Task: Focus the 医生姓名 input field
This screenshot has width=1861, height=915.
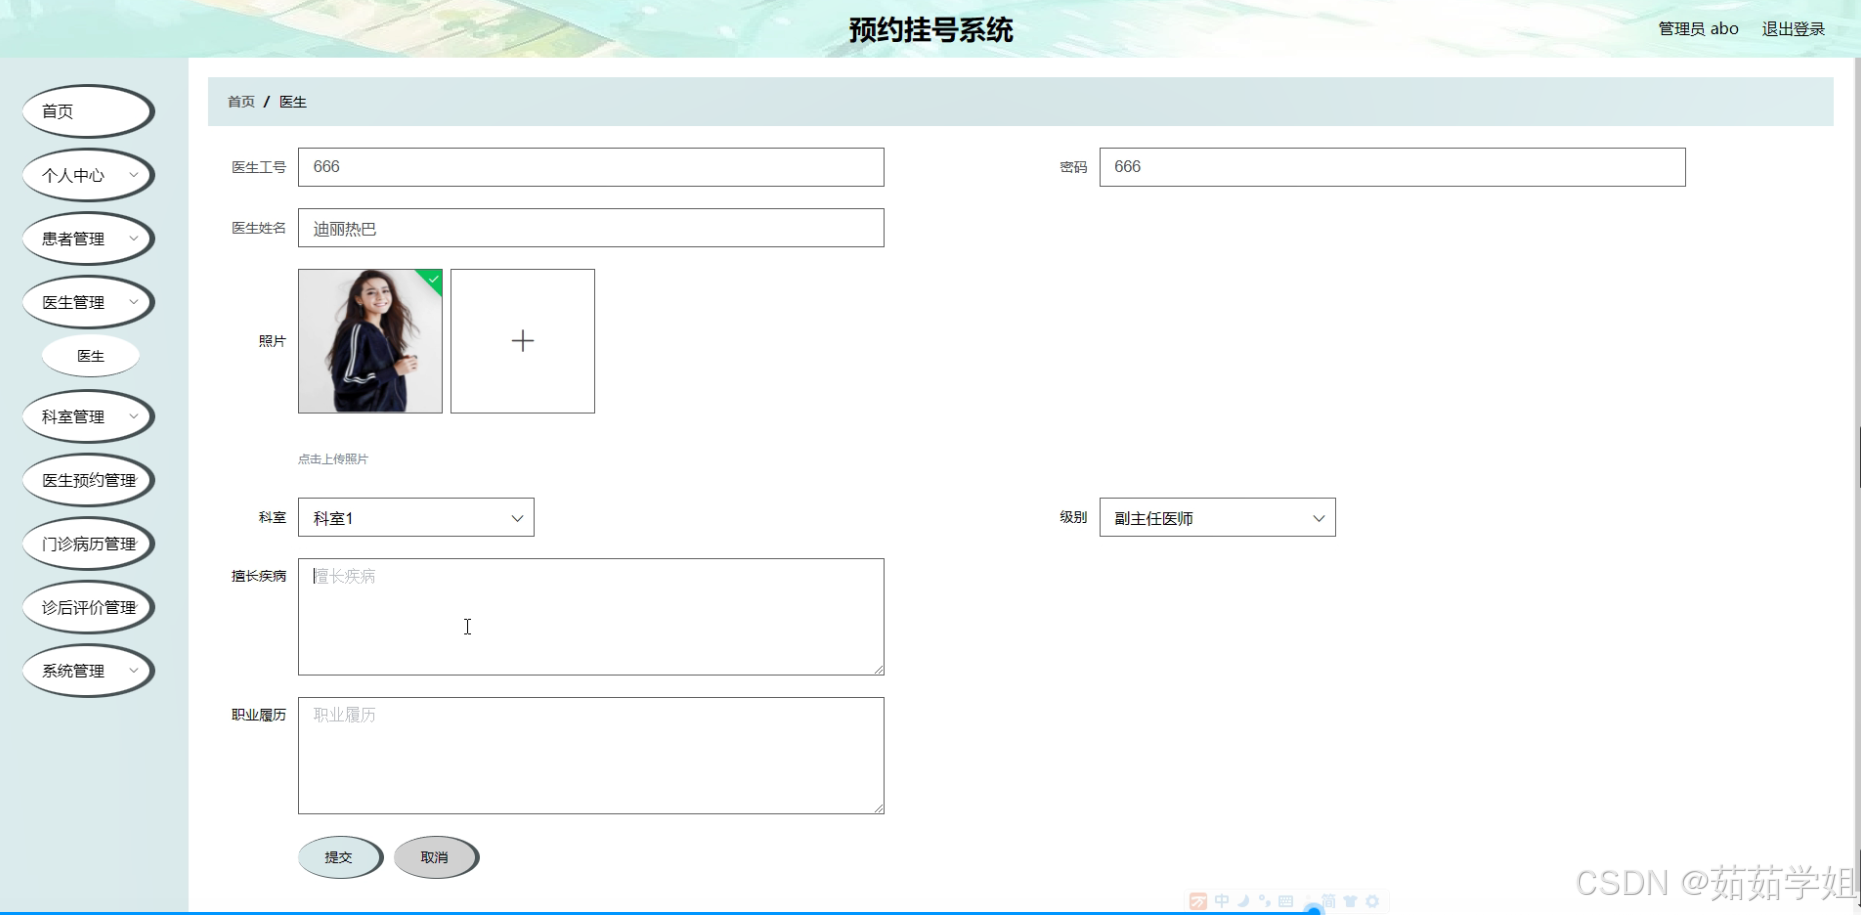Action: 591,228
